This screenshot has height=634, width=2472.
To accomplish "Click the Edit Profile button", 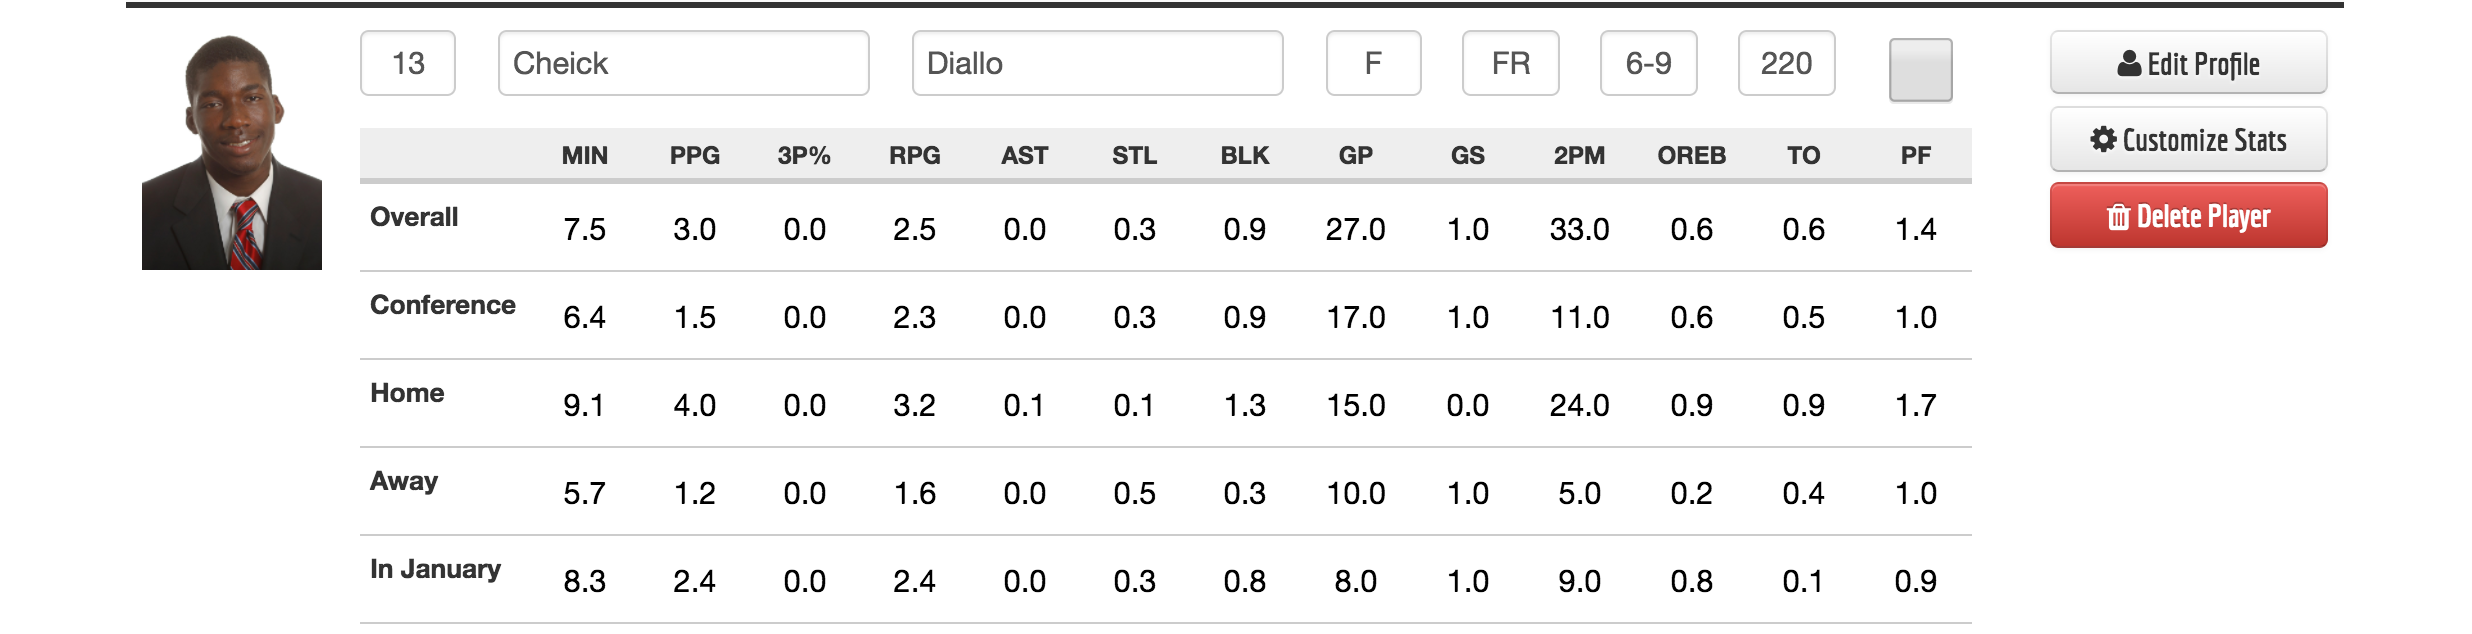I will pos(2188,63).
